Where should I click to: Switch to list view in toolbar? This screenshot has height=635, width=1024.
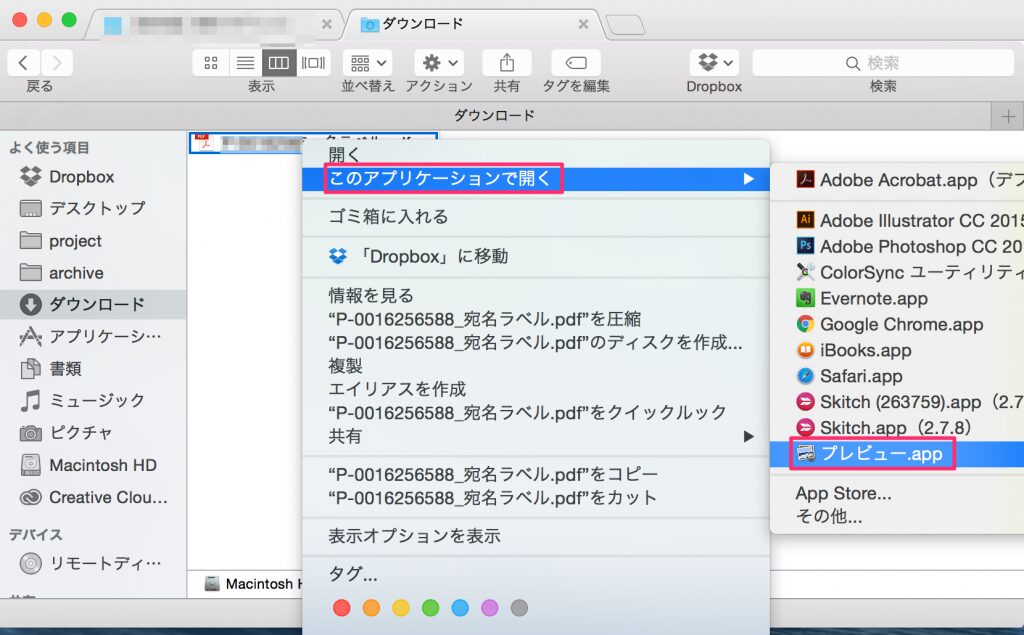tap(245, 63)
